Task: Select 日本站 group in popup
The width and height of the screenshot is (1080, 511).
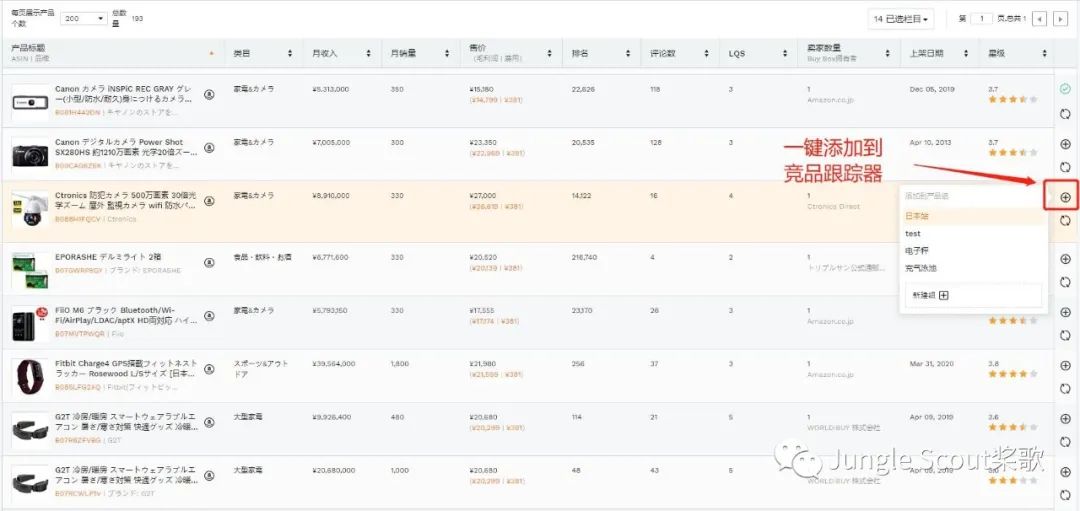Action: [x=973, y=216]
